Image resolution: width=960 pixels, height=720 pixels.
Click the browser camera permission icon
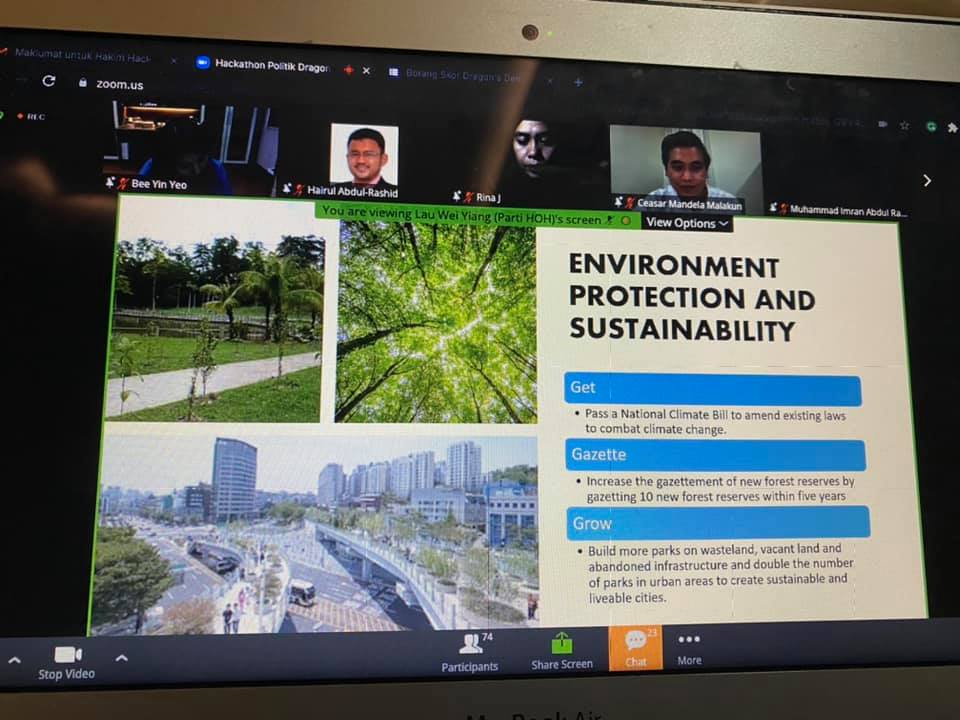[882, 124]
